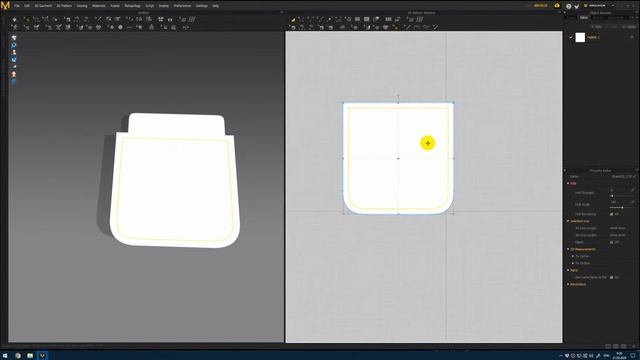Click the cloud icon in the title bar
The width and height of the screenshot is (640, 360).
(557, 6)
